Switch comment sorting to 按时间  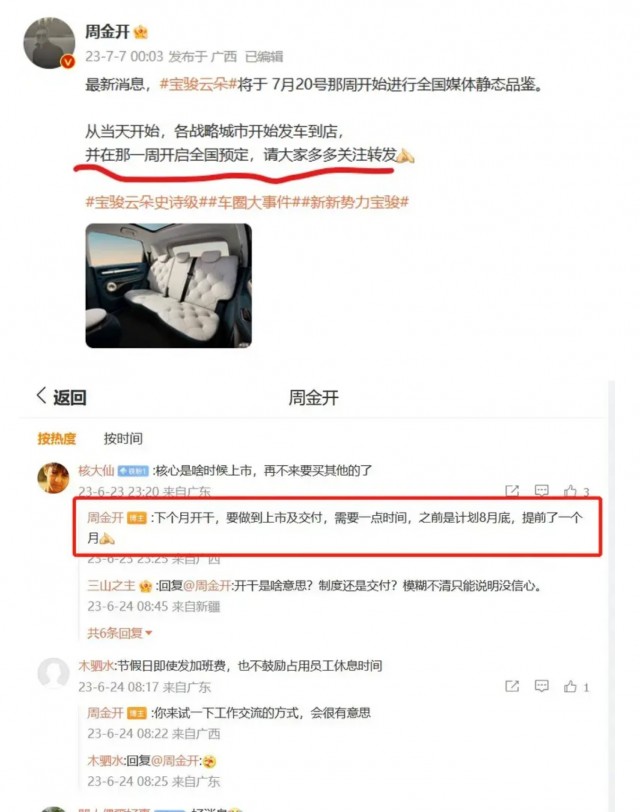point(123,439)
